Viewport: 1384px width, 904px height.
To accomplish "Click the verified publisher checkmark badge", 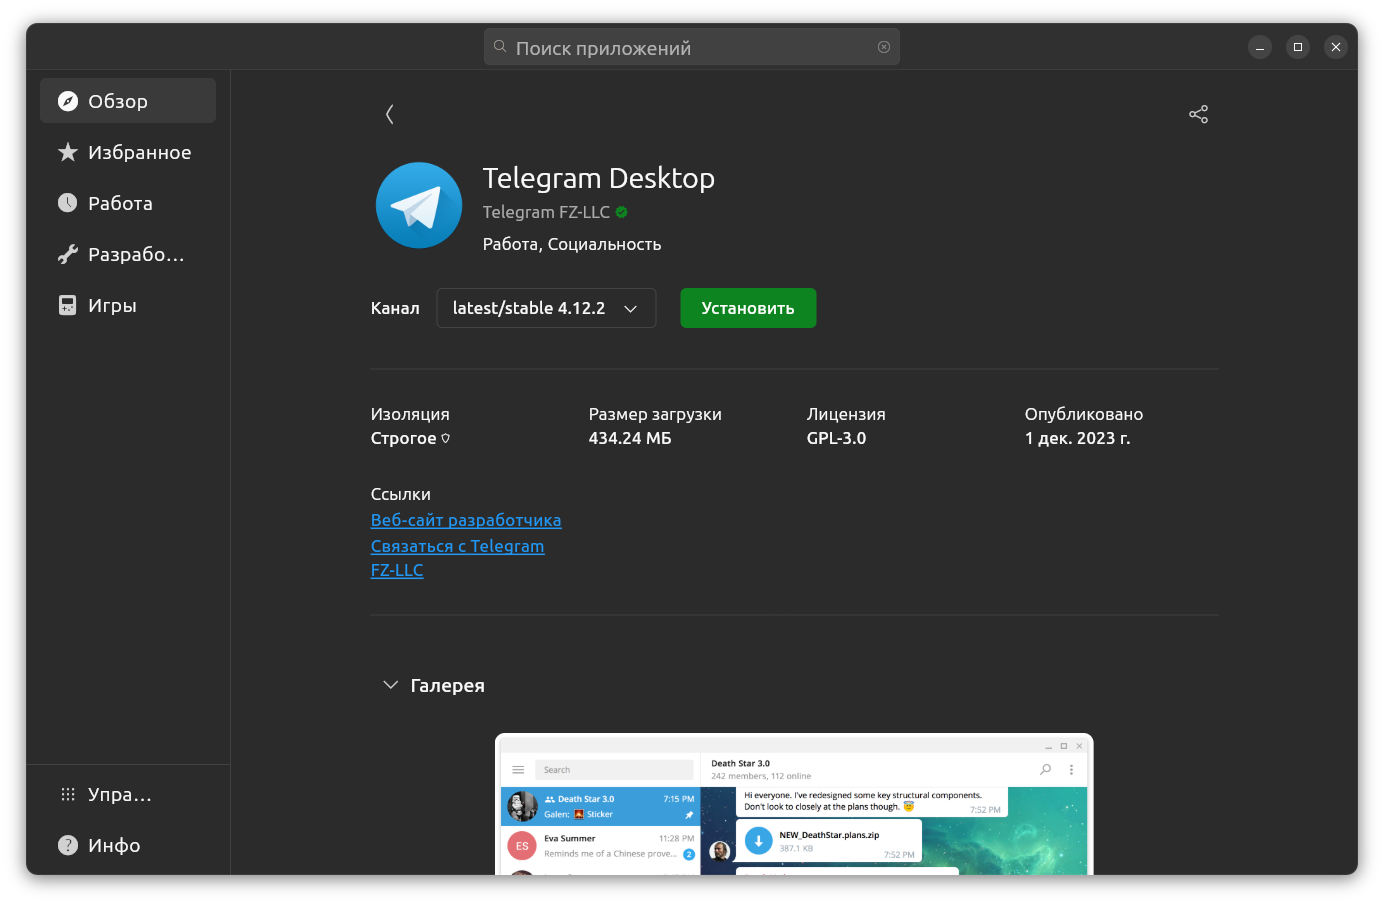I will (x=622, y=212).
